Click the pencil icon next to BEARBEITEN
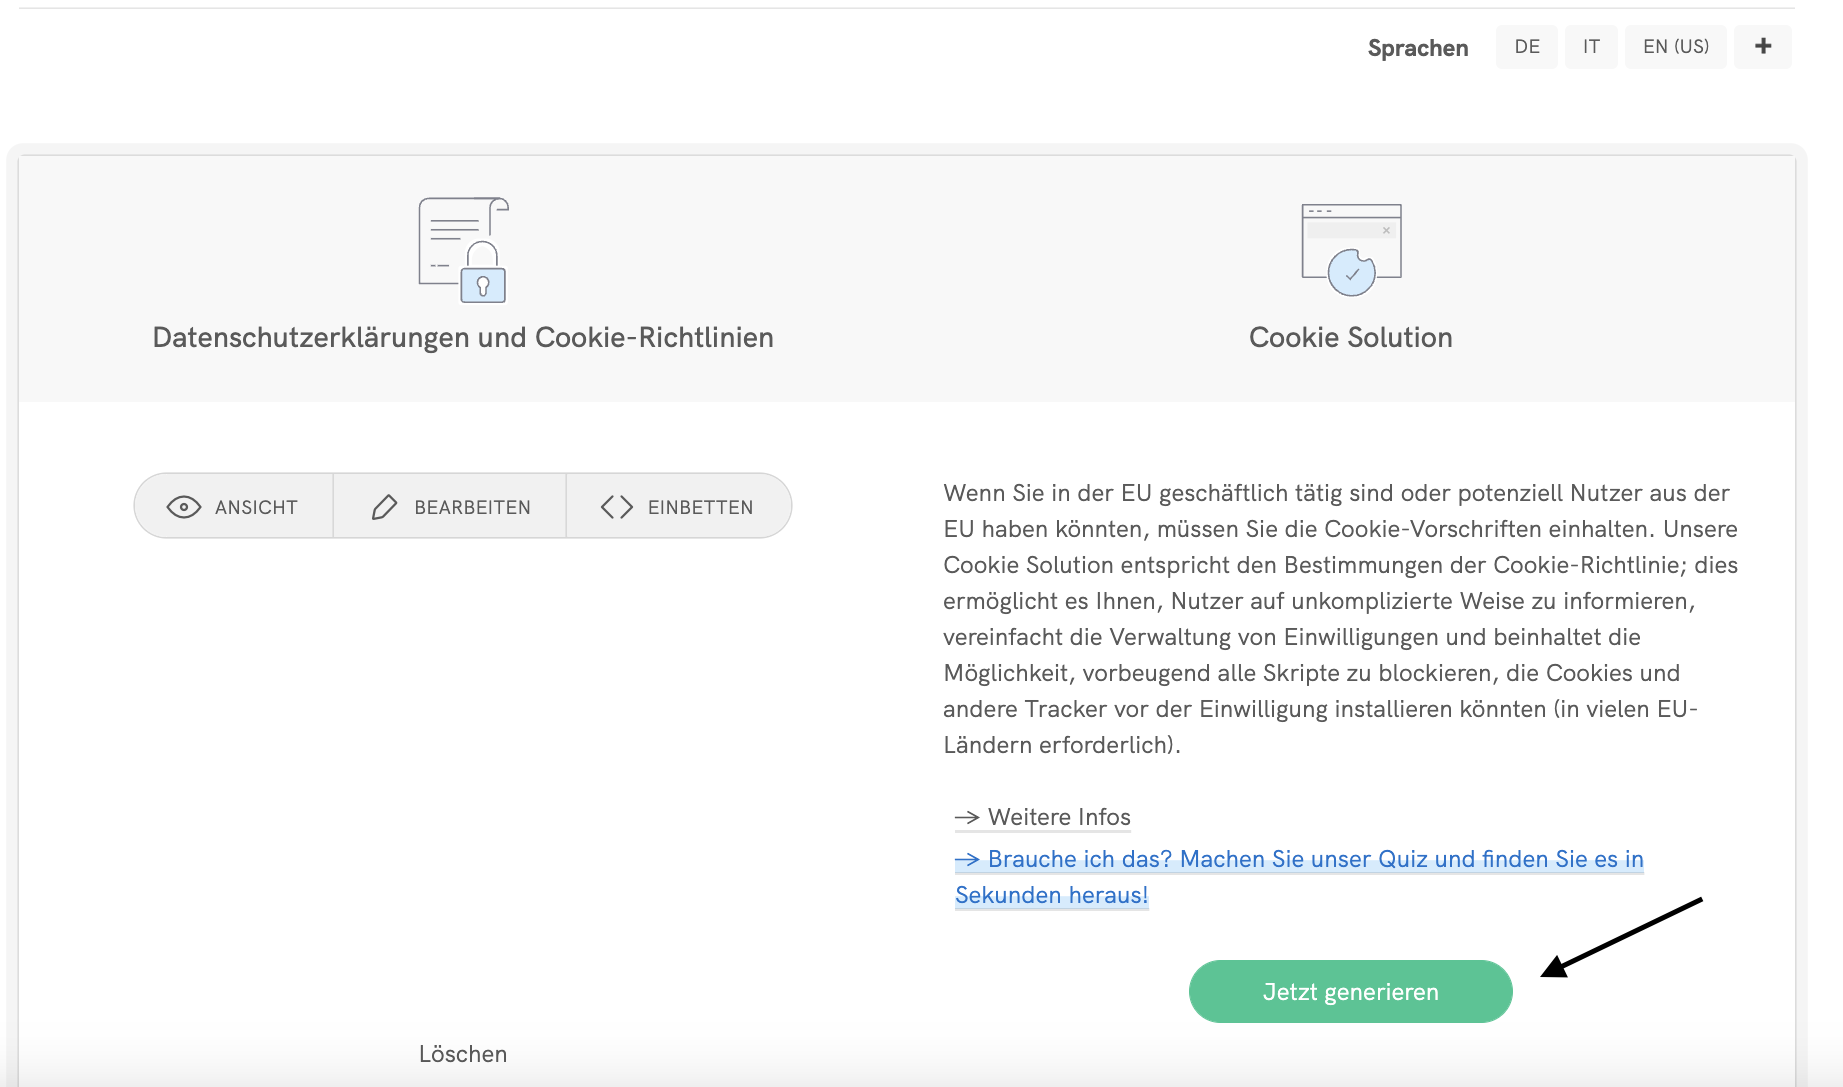1843x1087 pixels. tap(385, 507)
